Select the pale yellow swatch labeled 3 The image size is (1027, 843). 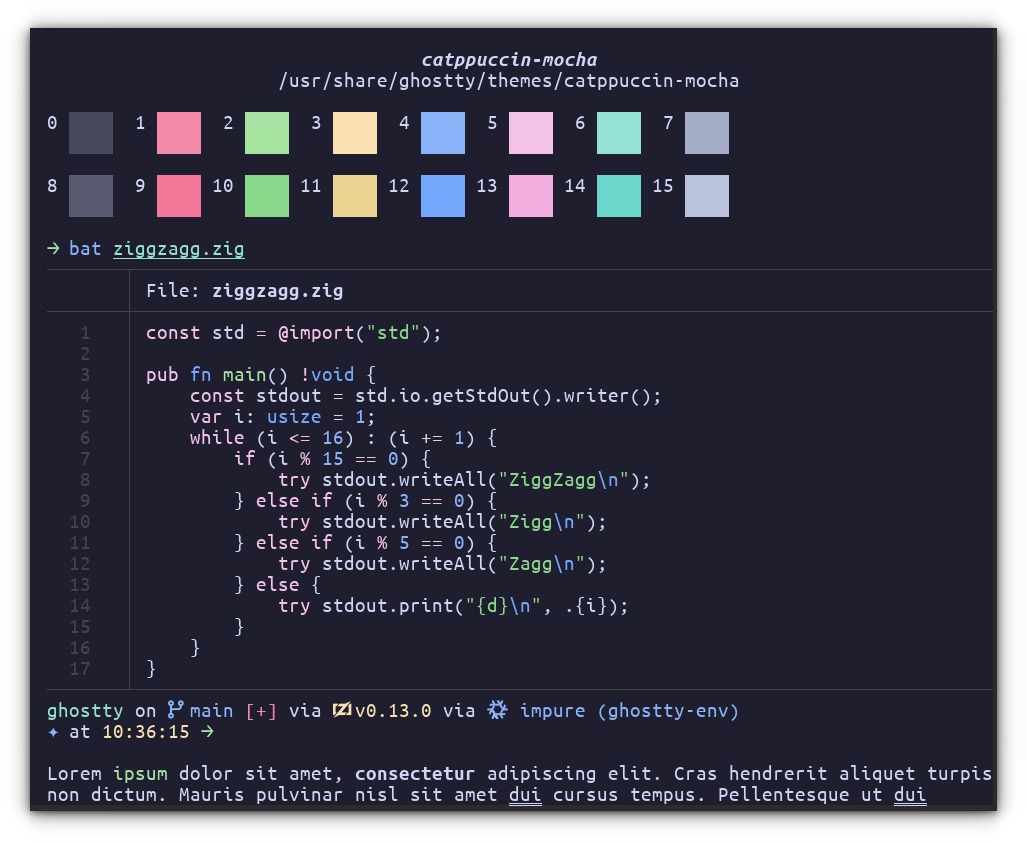[x=355, y=133]
